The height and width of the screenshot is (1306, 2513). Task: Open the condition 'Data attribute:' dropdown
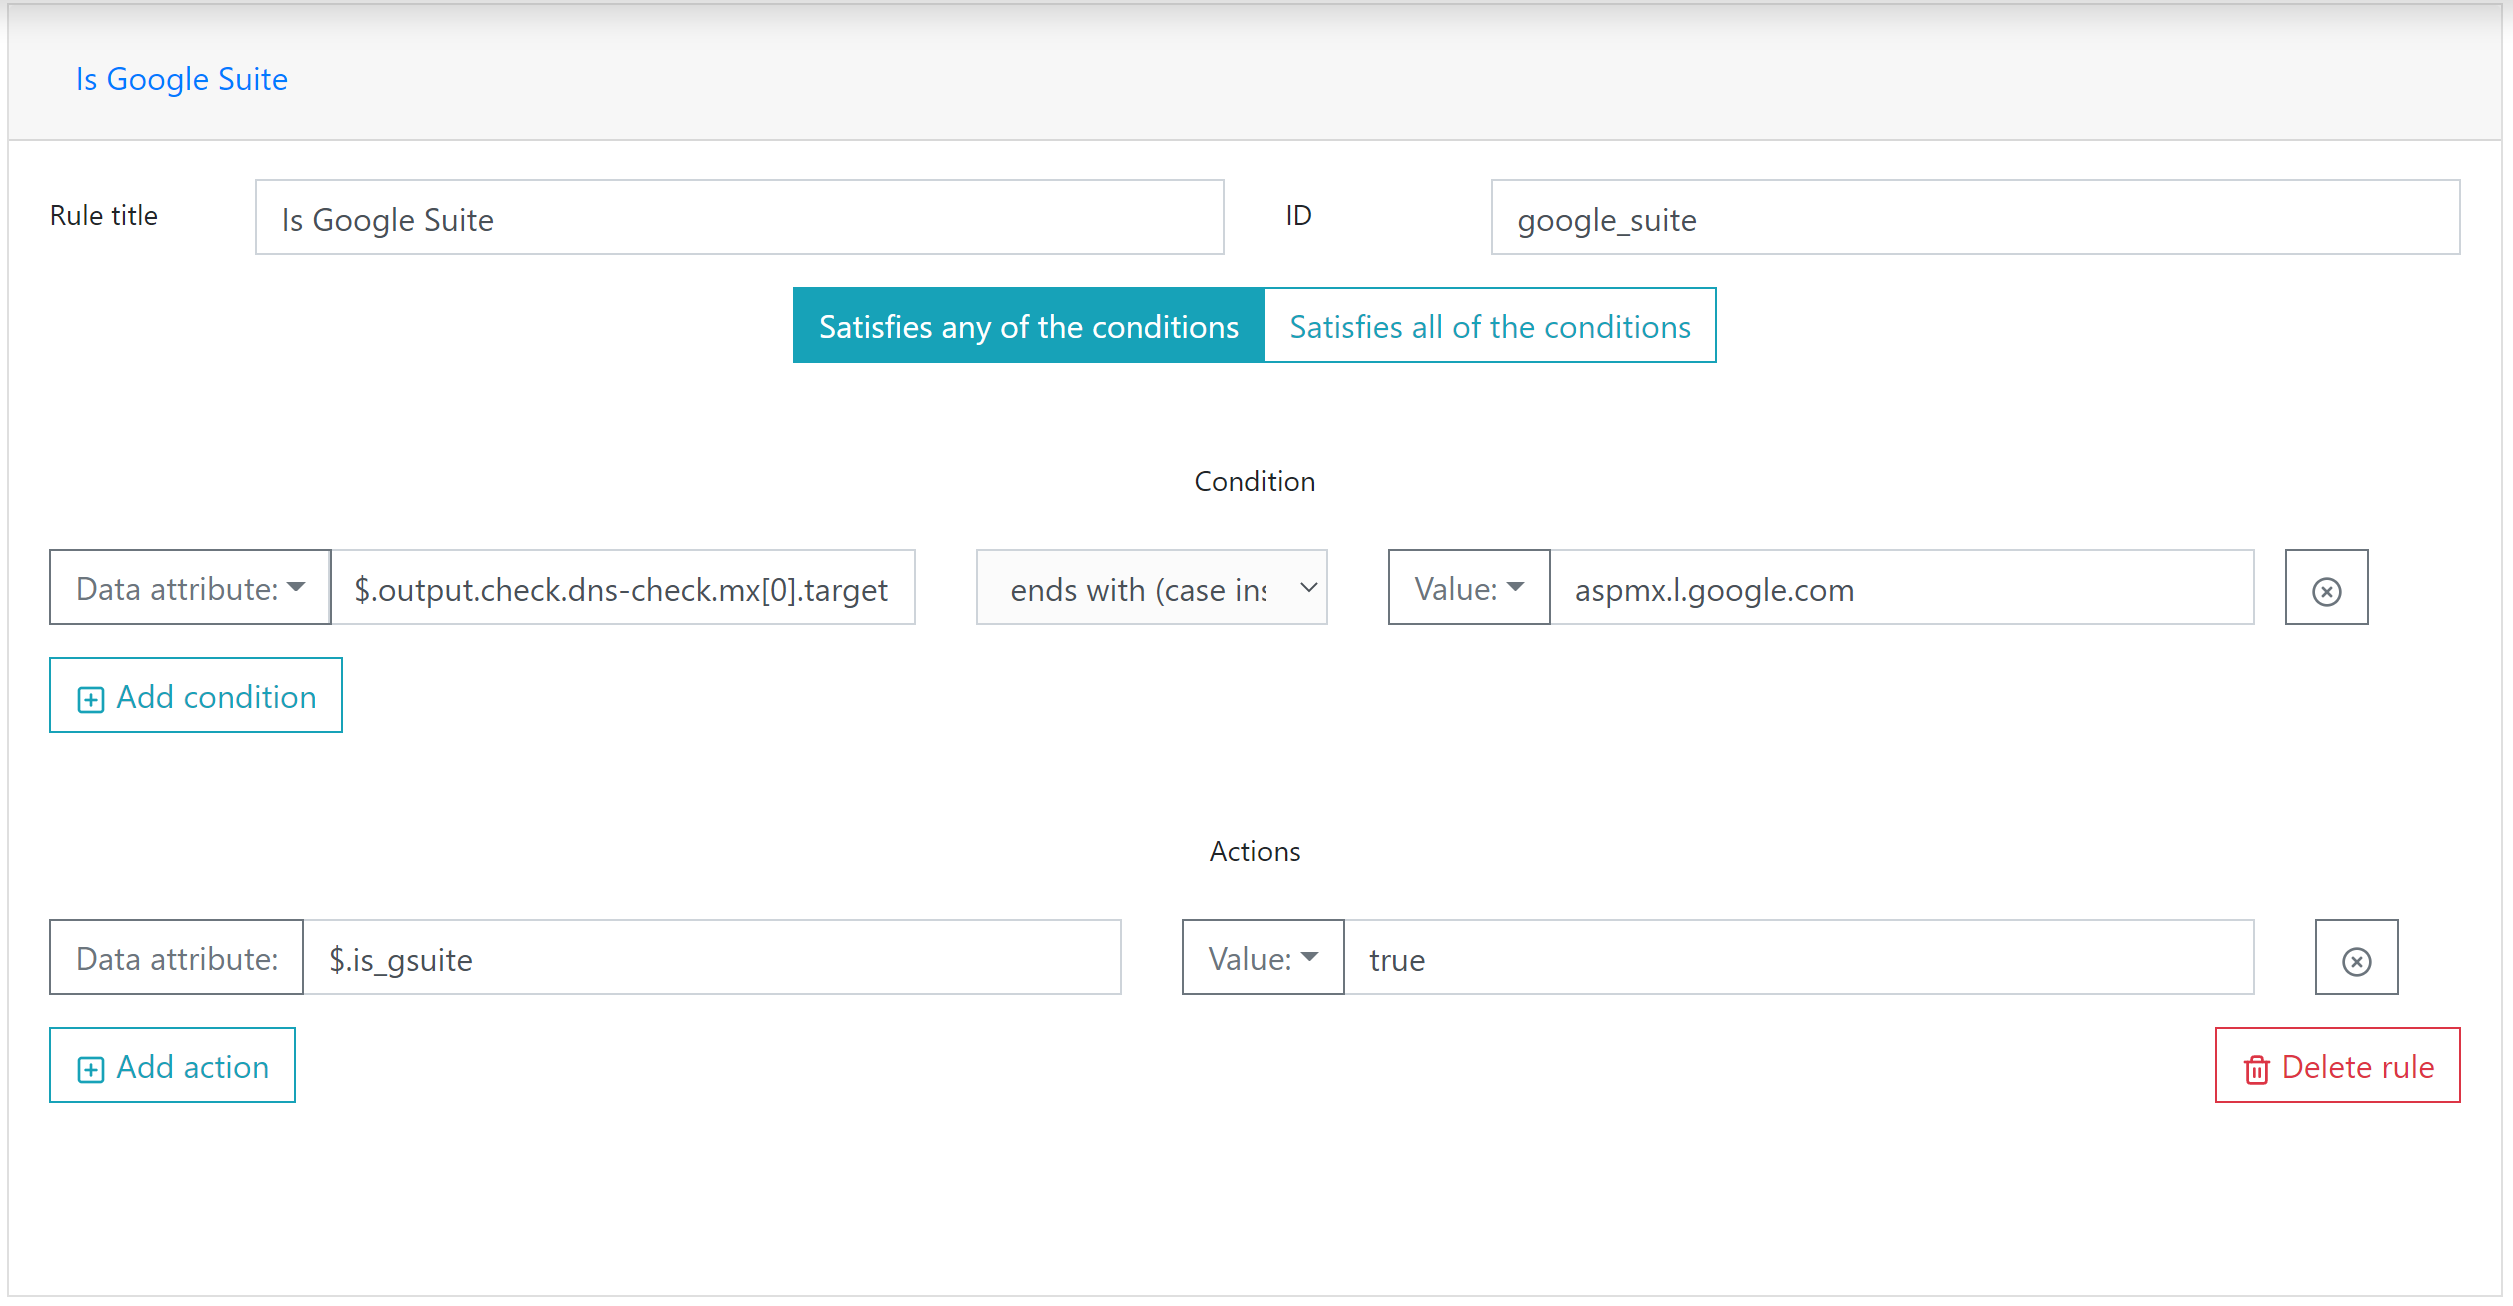190,587
